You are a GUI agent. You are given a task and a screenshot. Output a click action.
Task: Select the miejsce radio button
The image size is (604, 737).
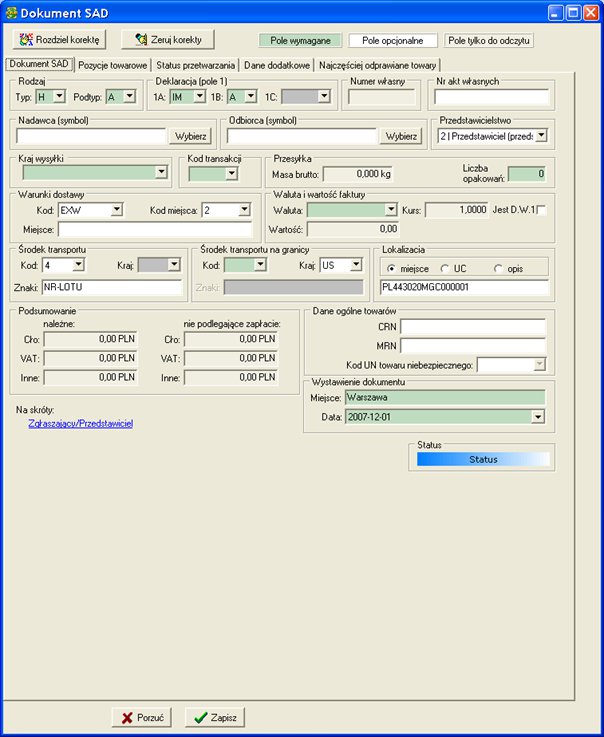tap(391, 269)
